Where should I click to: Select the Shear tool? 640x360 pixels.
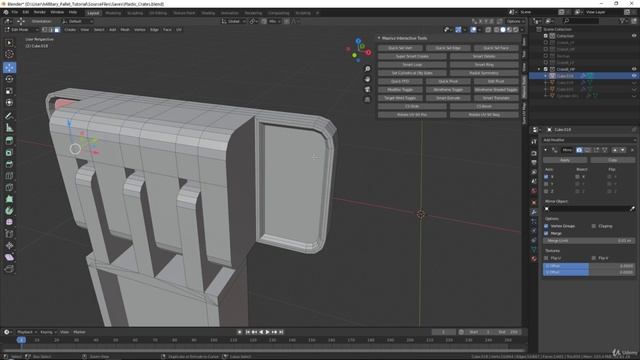click(9, 257)
